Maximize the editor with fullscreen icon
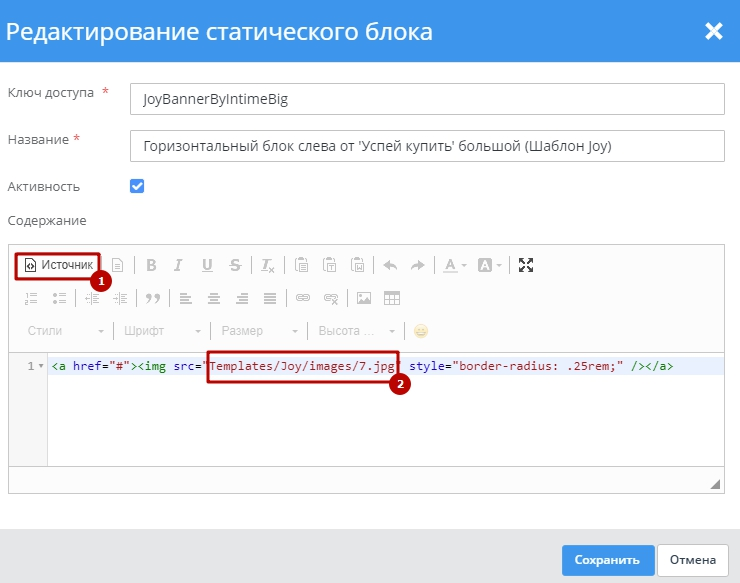 [526, 265]
